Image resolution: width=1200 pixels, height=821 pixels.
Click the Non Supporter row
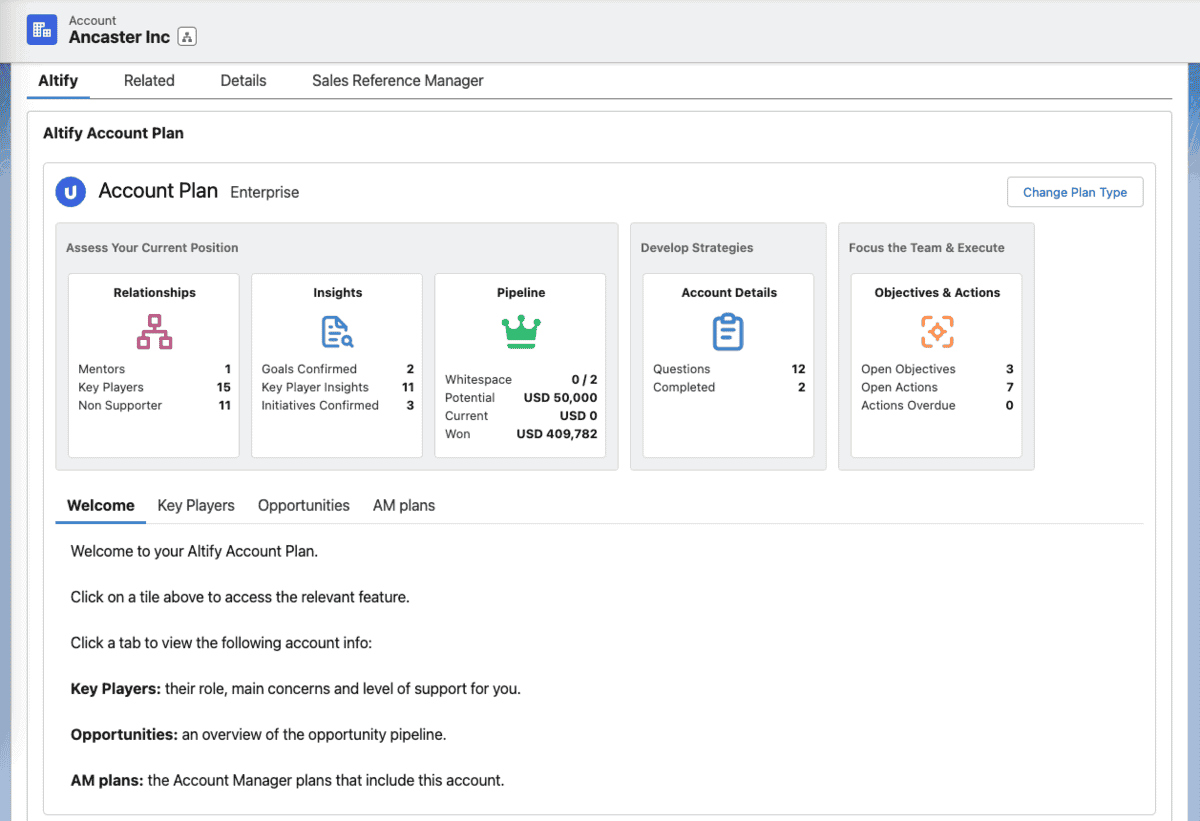[x=154, y=405]
